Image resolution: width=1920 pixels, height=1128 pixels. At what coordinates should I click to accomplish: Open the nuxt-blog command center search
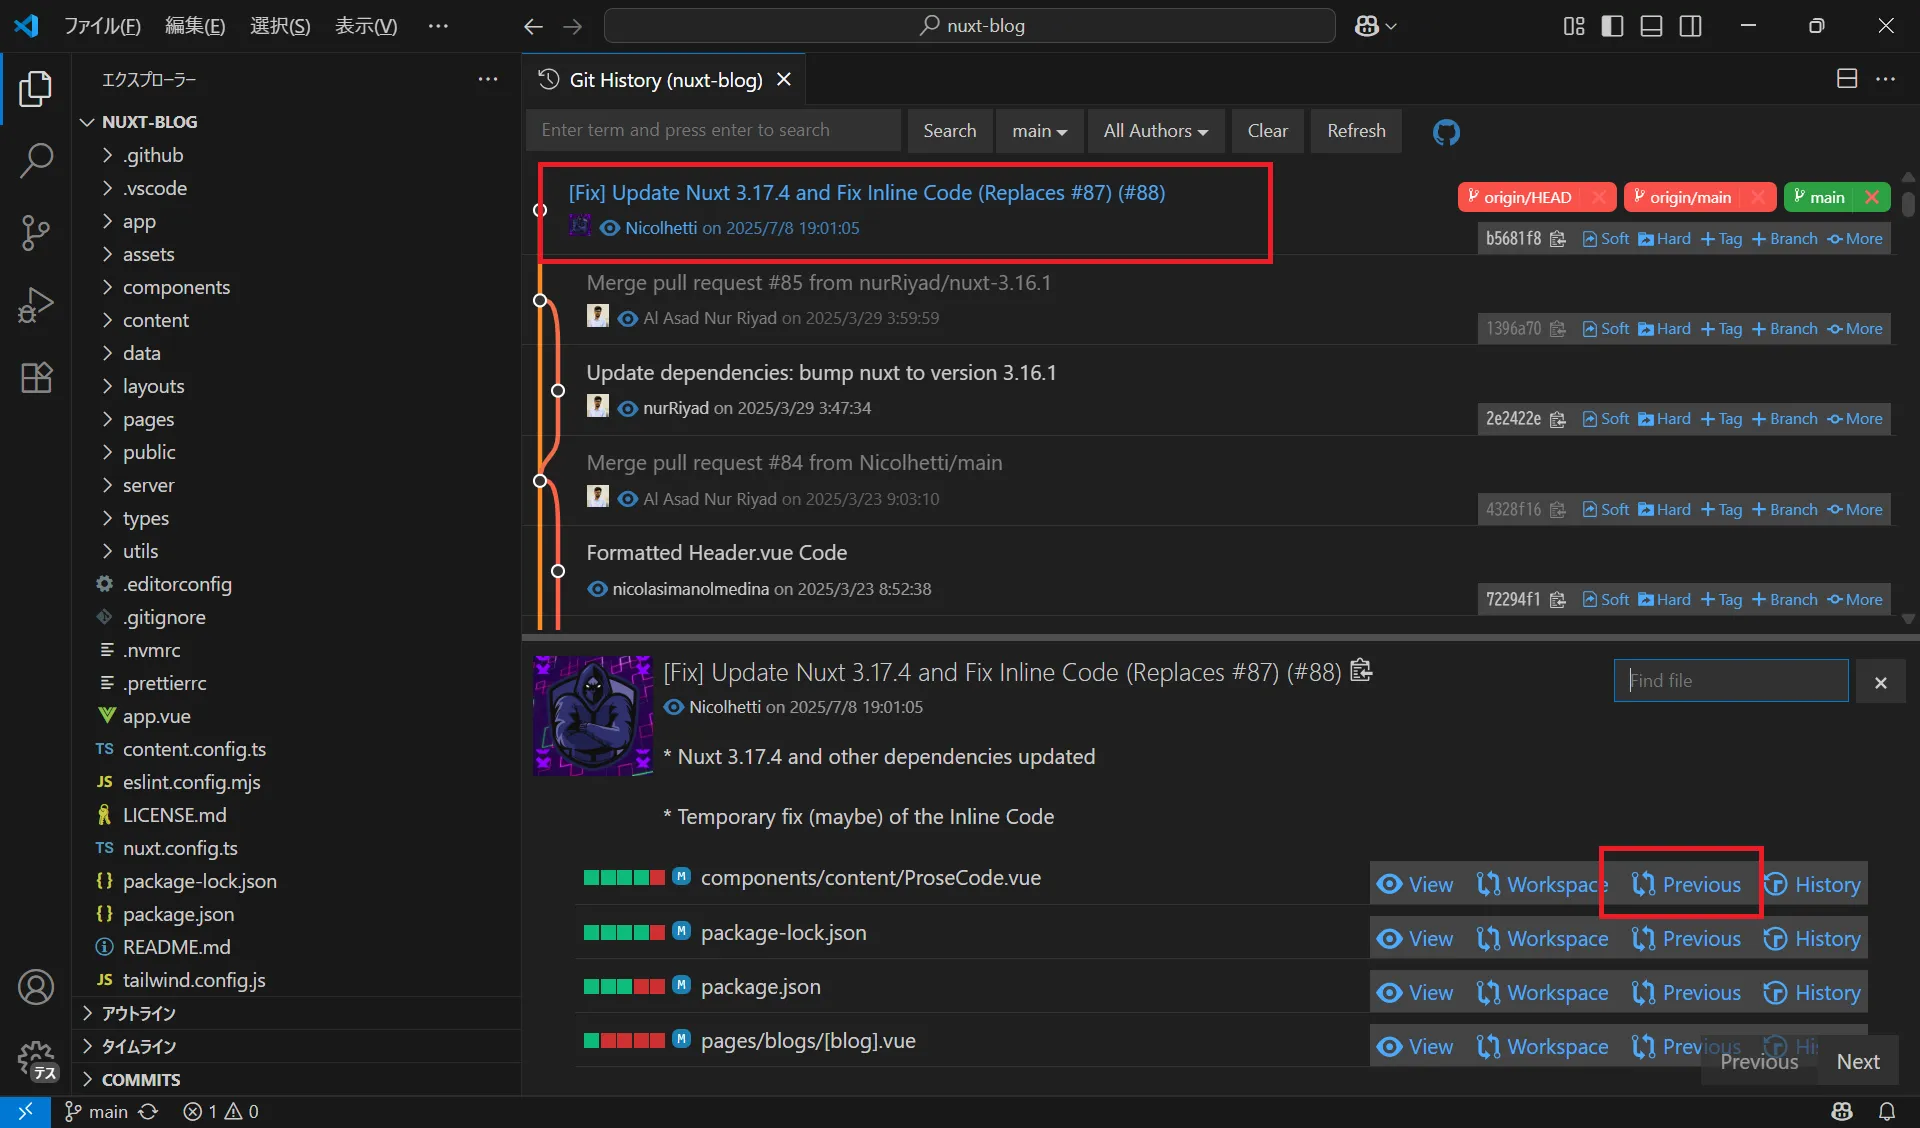(x=970, y=26)
